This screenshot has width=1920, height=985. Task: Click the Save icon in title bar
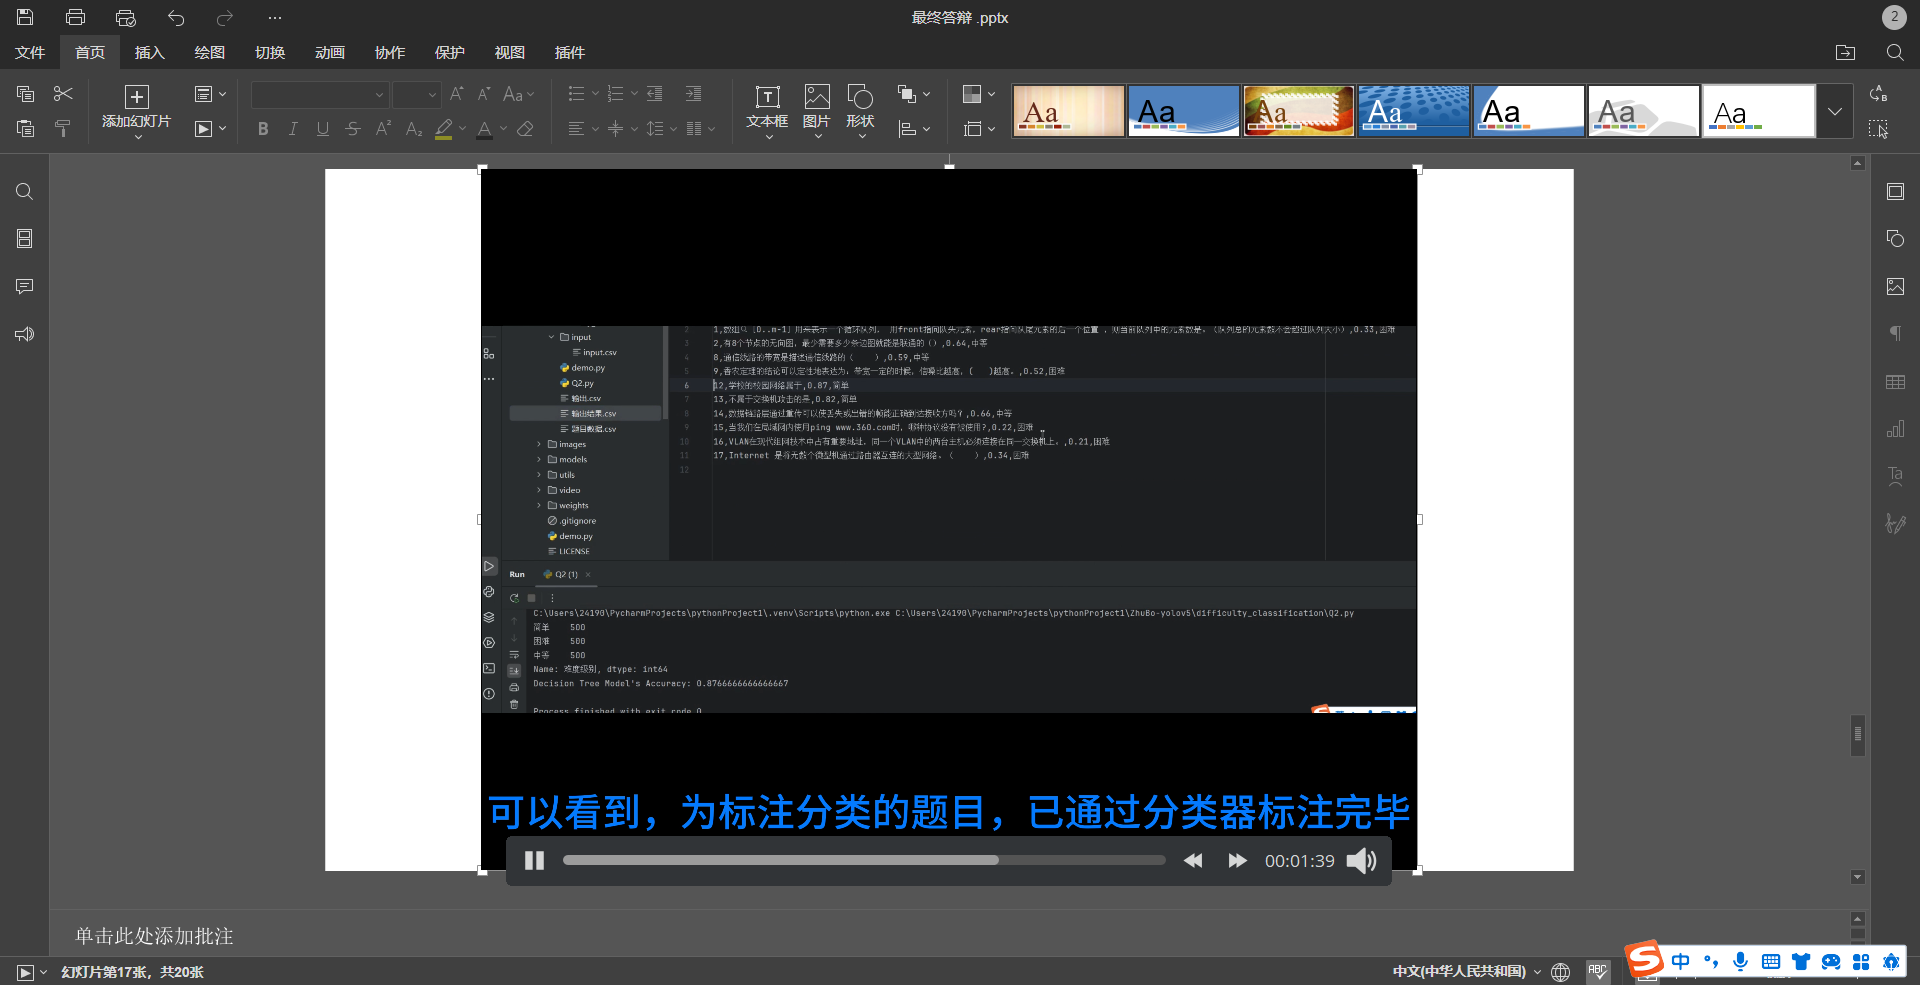pos(25,17)
